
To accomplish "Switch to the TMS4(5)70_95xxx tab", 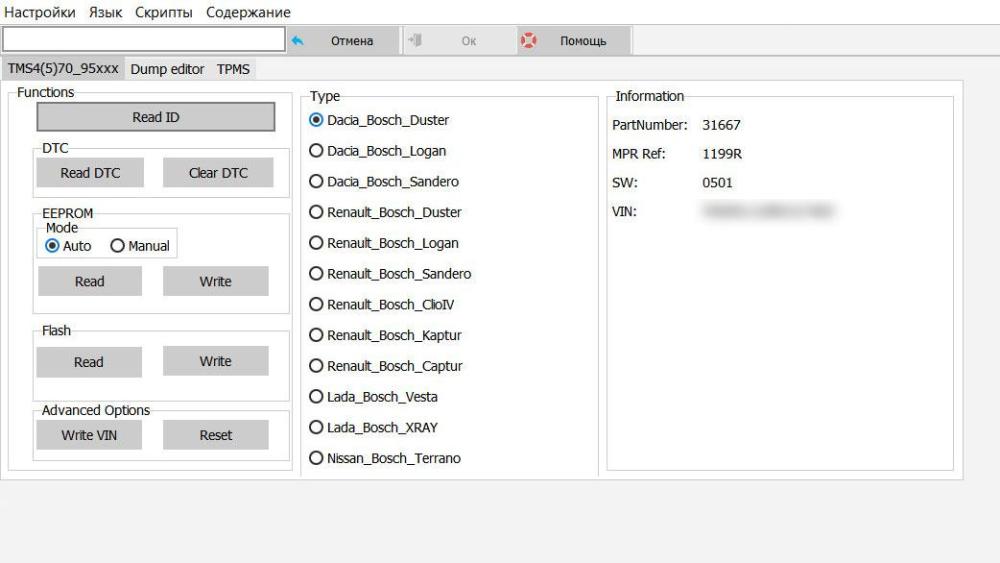I will pos(63,68).
